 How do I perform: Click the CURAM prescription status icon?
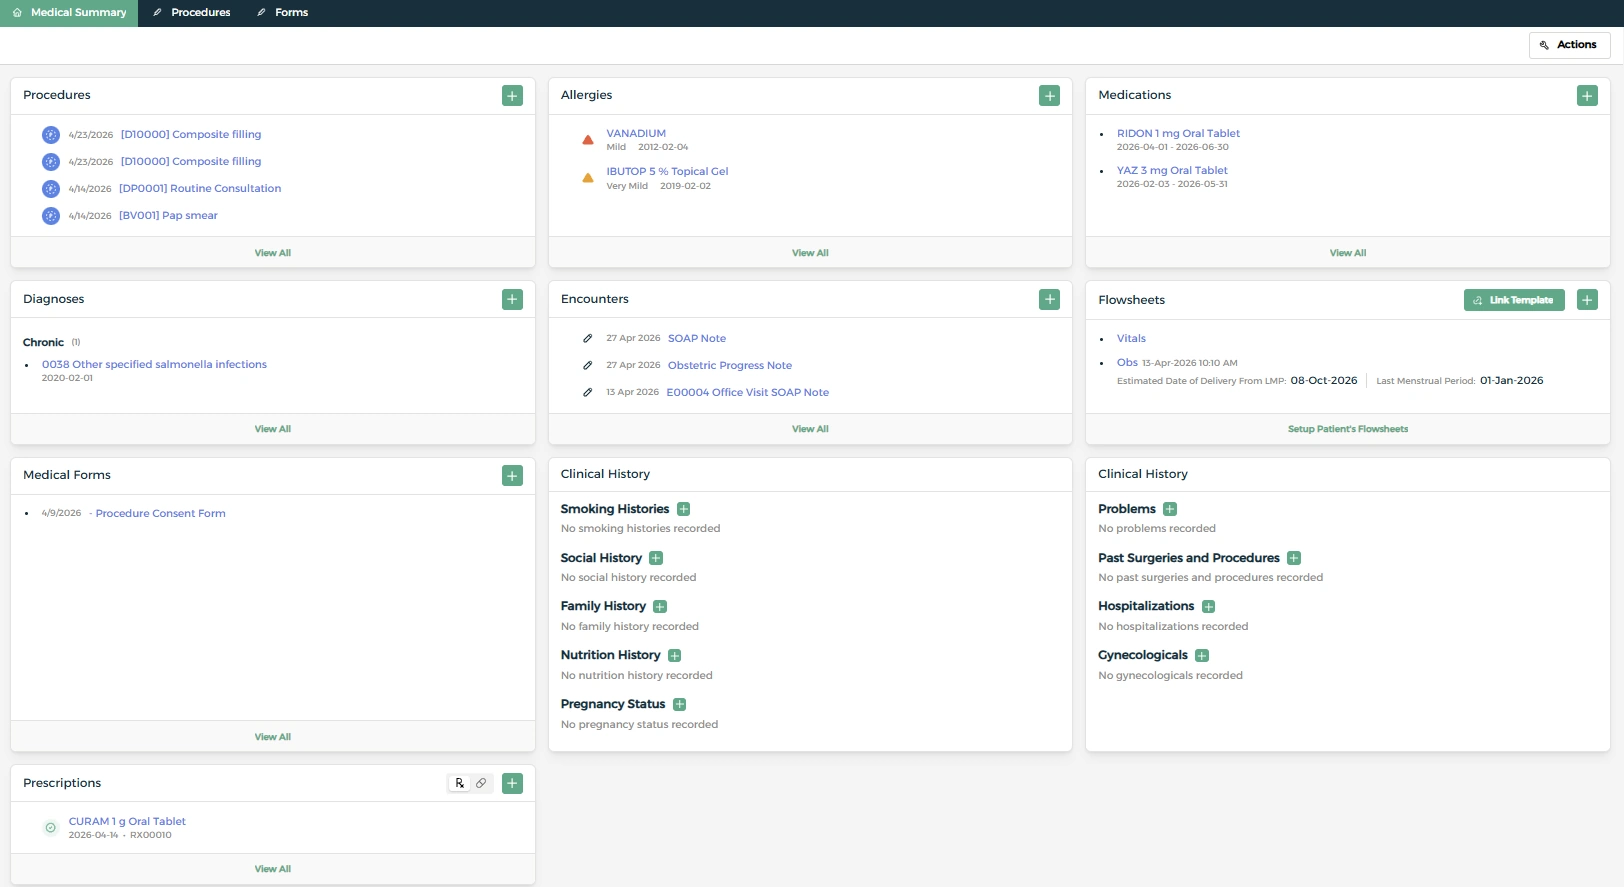51,828
